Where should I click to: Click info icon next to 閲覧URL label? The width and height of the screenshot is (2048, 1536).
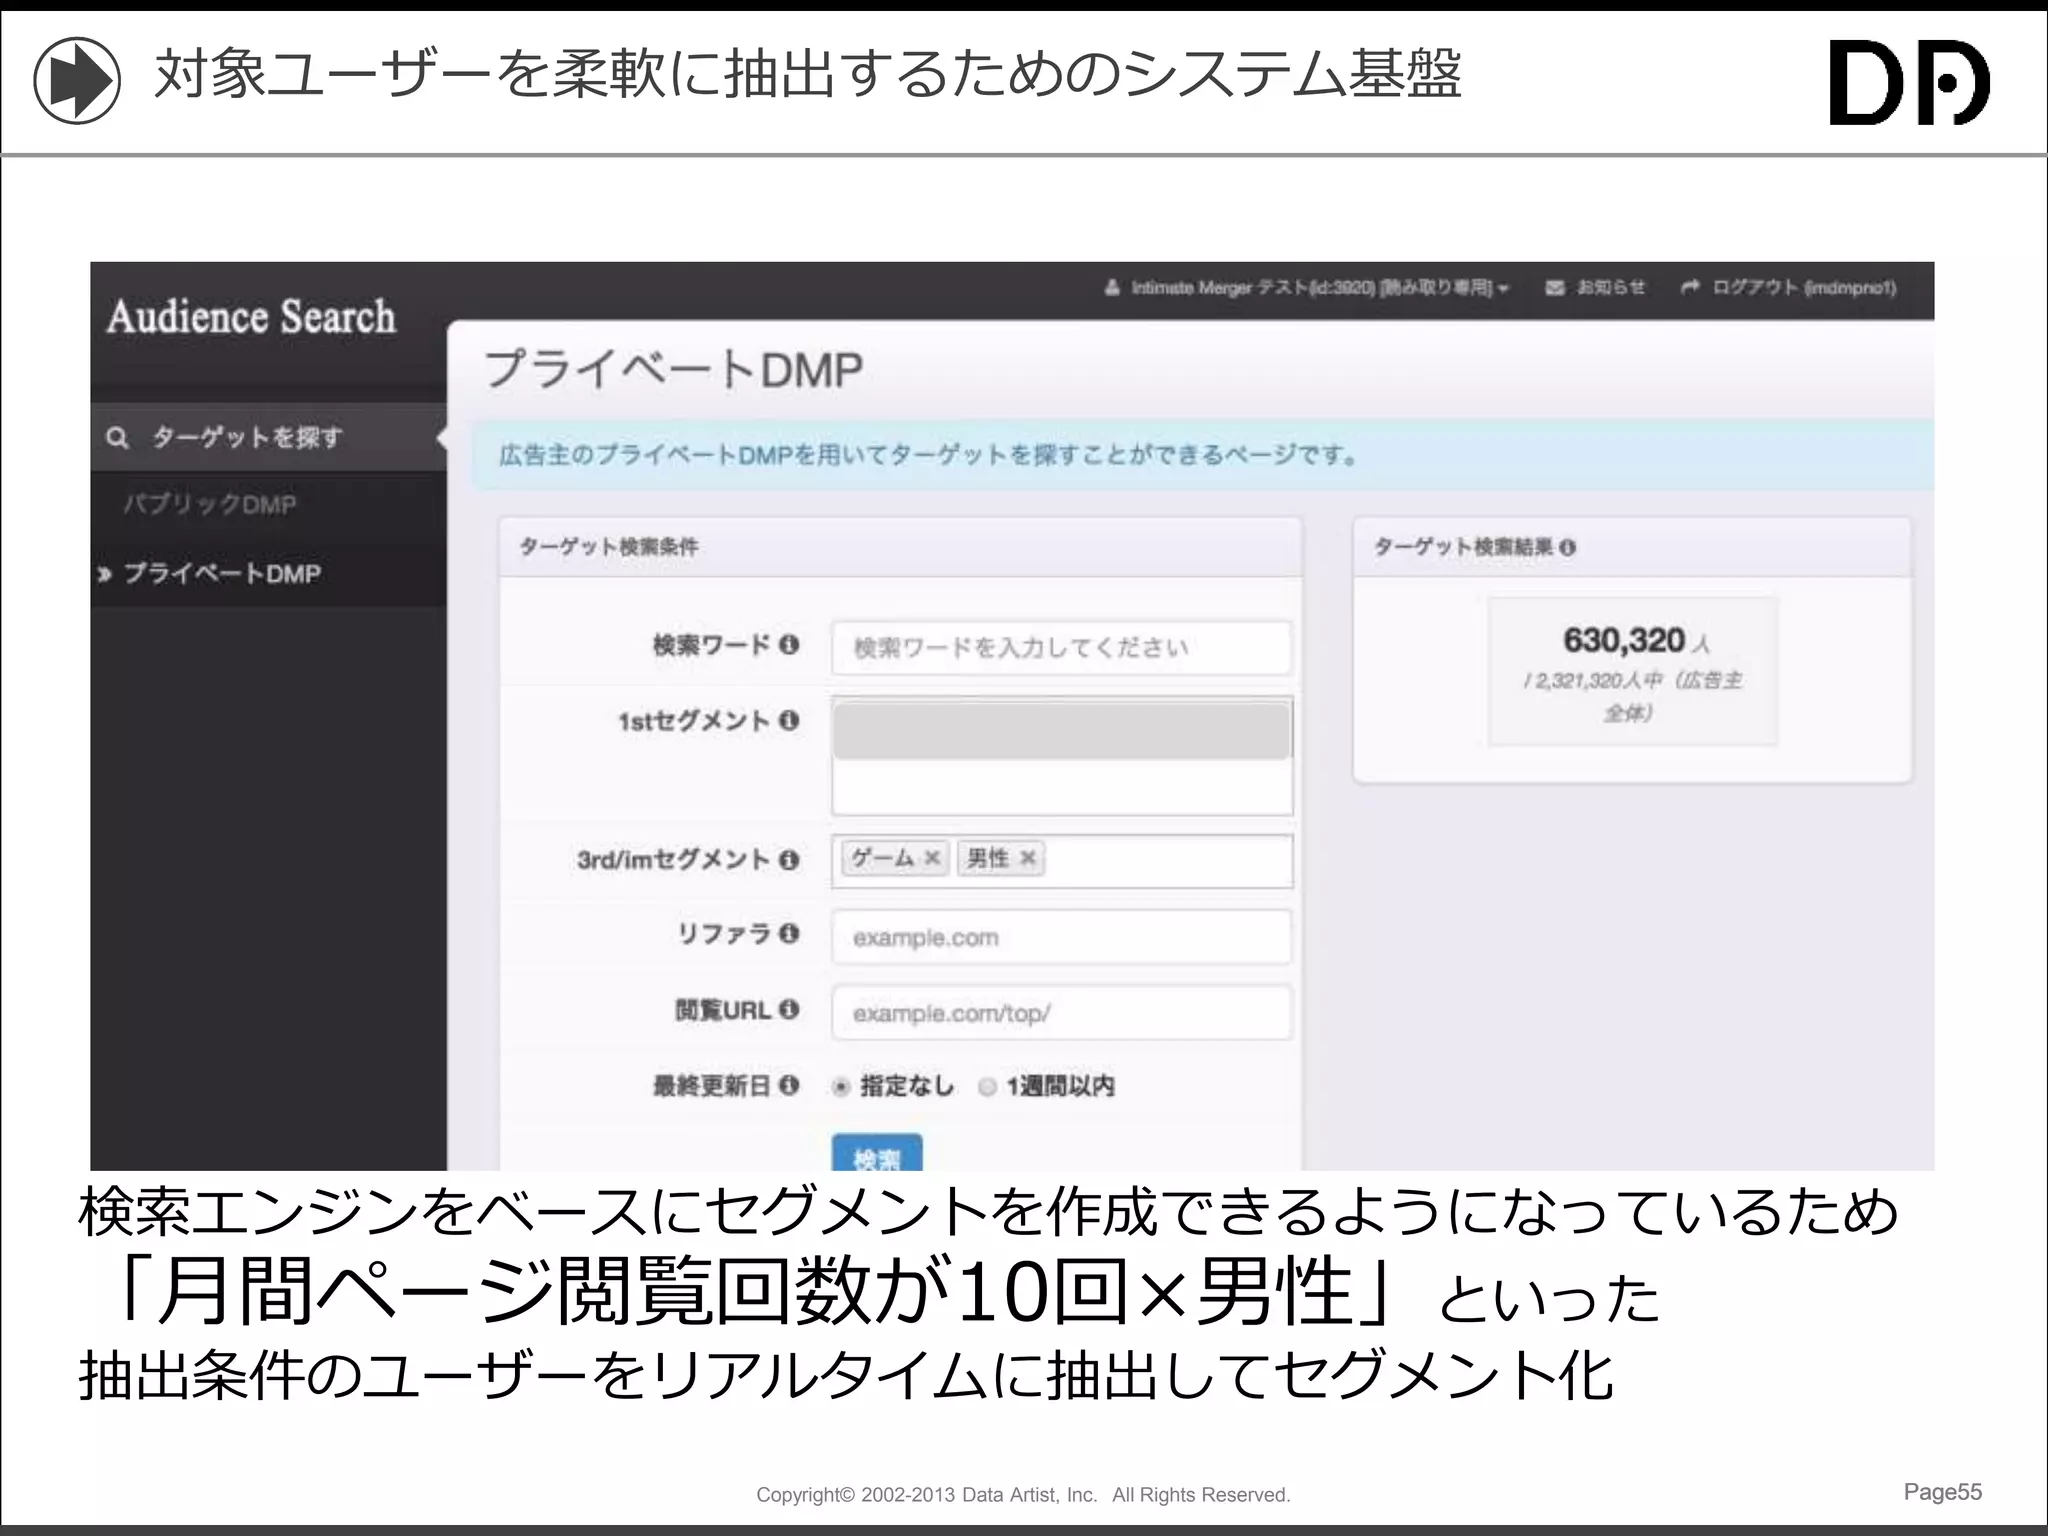pos(789,1009)
